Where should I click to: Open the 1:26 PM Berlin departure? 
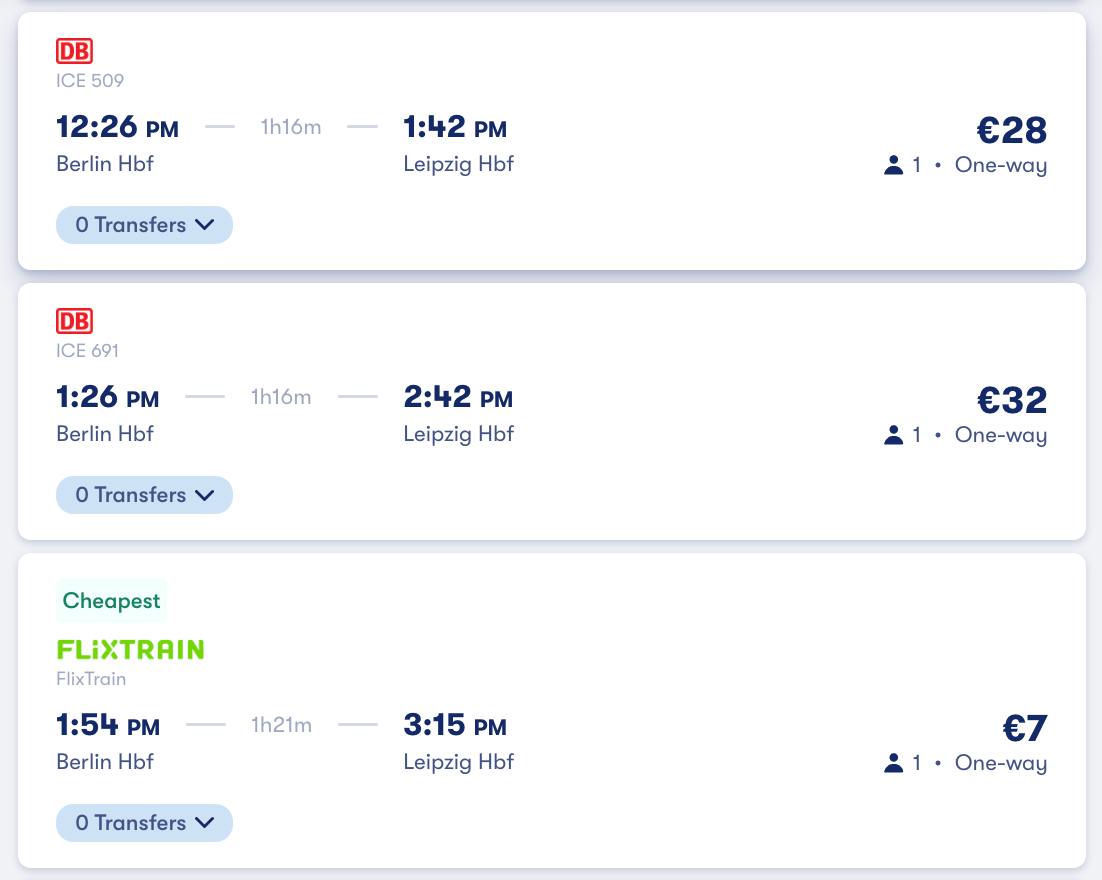108,397
